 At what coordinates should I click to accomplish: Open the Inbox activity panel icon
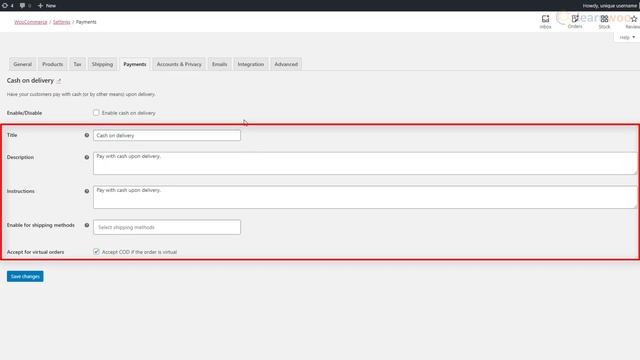545,19
